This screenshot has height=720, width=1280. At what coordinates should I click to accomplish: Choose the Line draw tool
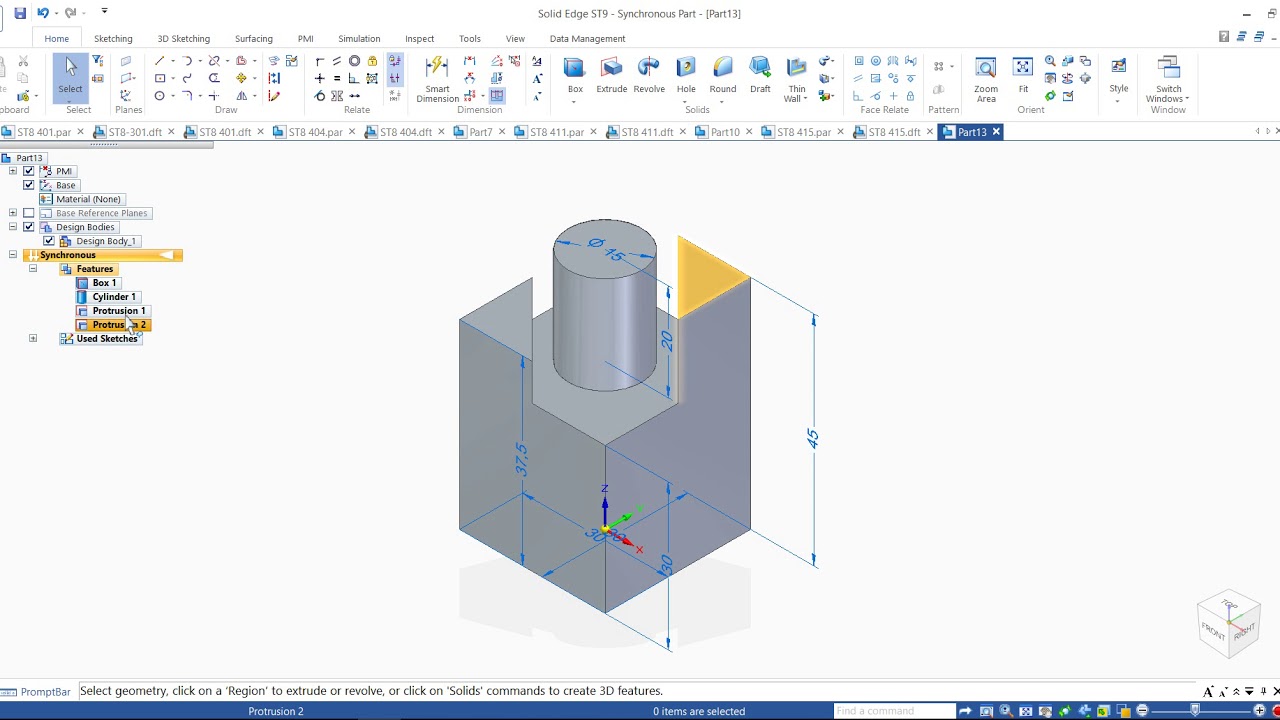(x=159, y=62)
